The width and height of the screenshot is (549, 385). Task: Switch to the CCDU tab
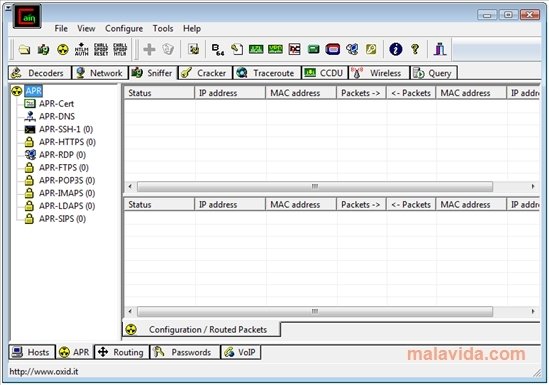point(325,73)
